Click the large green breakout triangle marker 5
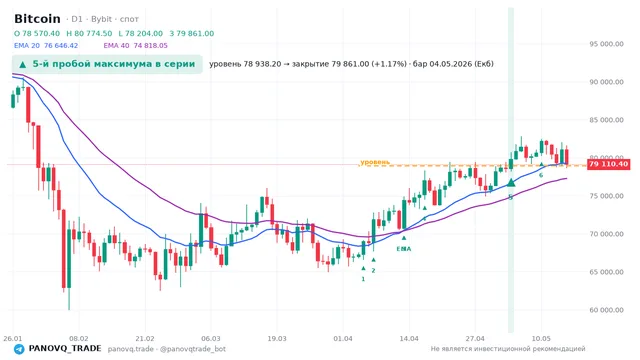The width and height of the screenshot is (640, 360). point(511,182)
